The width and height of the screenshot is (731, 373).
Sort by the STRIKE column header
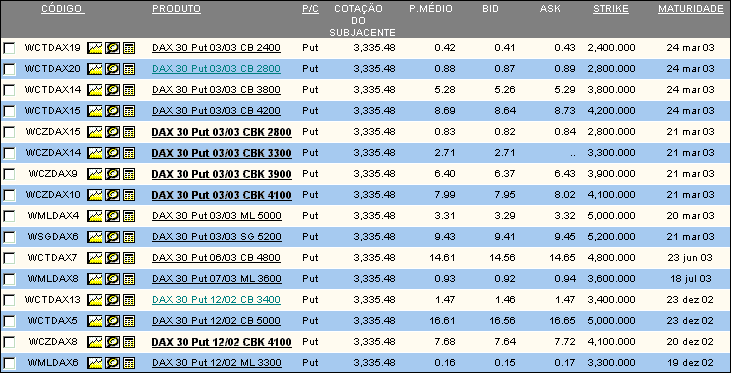click(611, 9)
